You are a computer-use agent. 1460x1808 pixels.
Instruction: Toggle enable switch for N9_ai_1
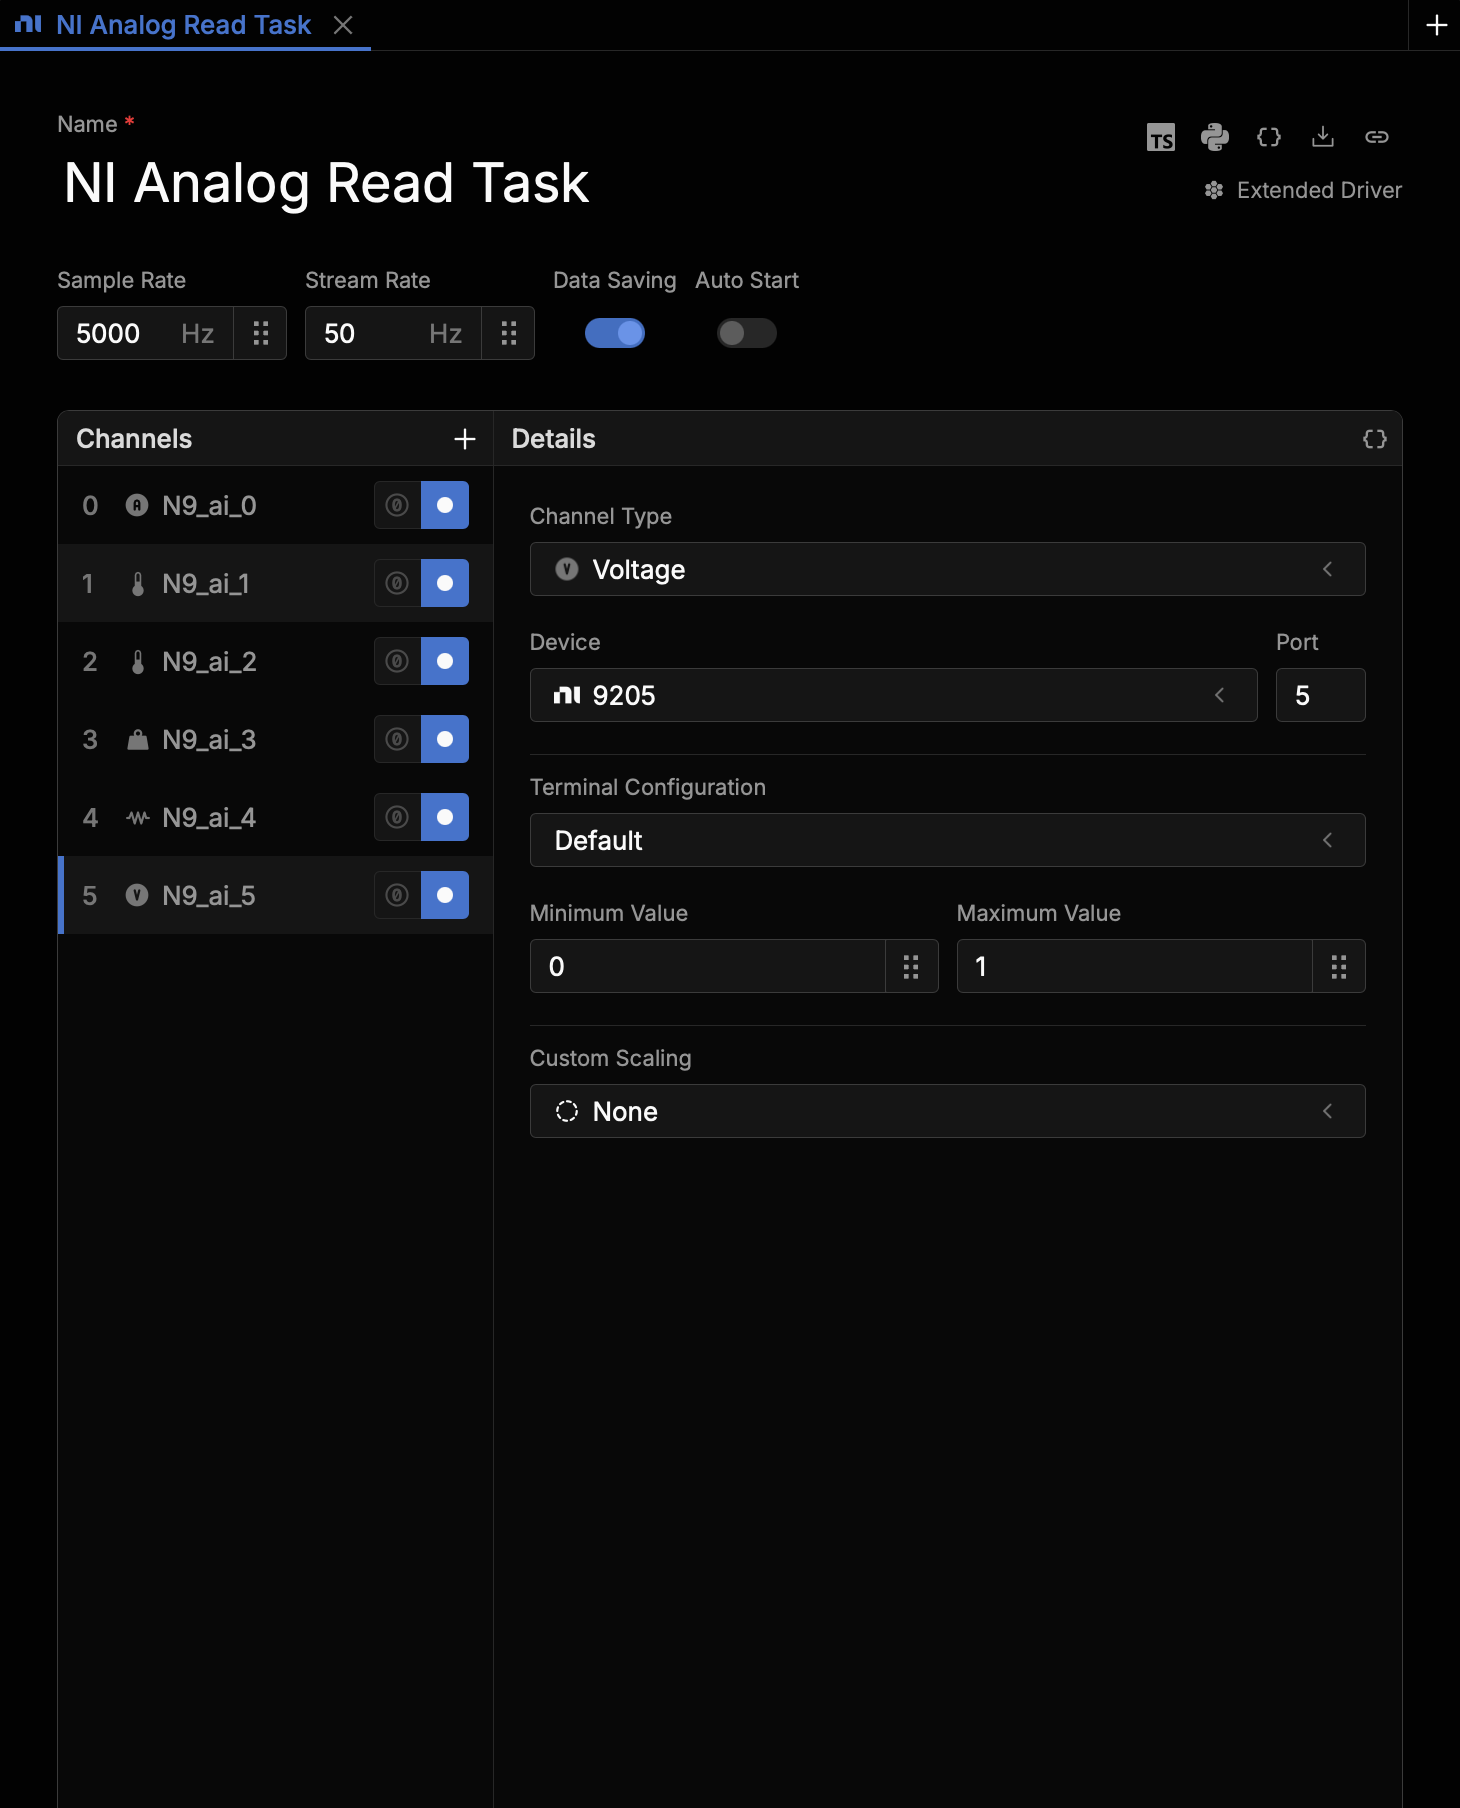click(x=445, y=583)
